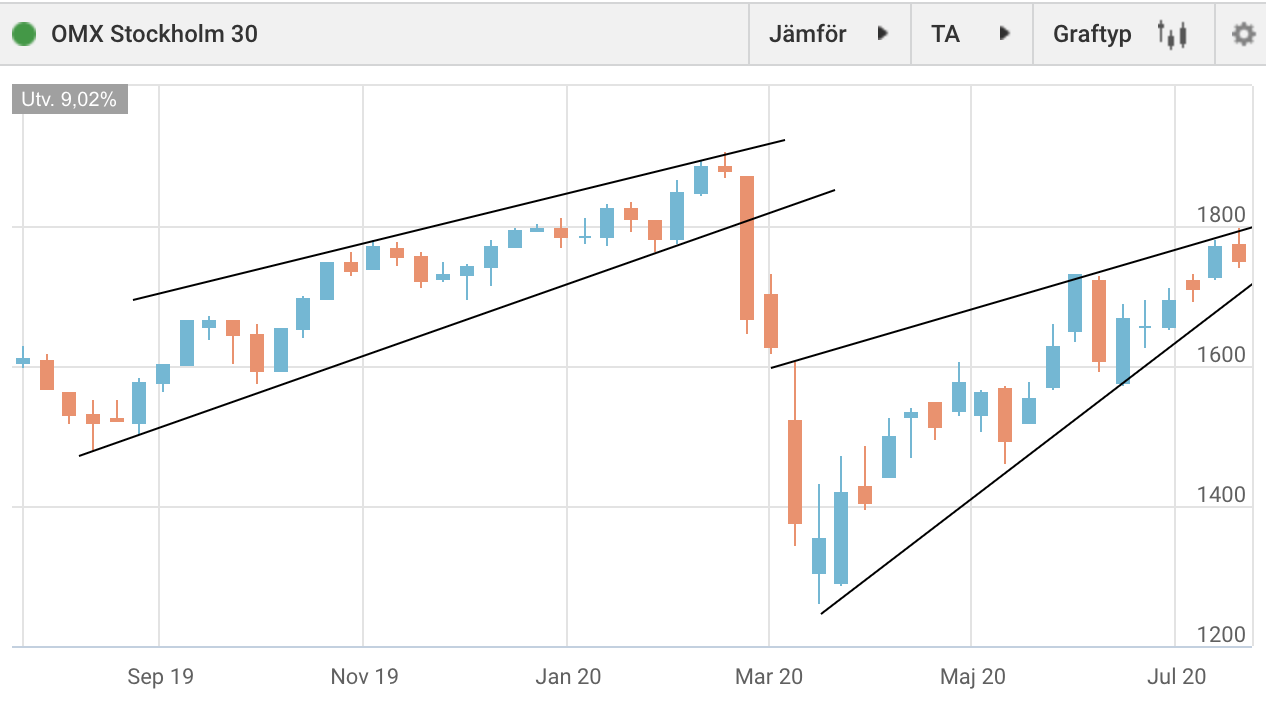
Task: Open the Graftyp dropdown label
Action: click(1092, 34)
